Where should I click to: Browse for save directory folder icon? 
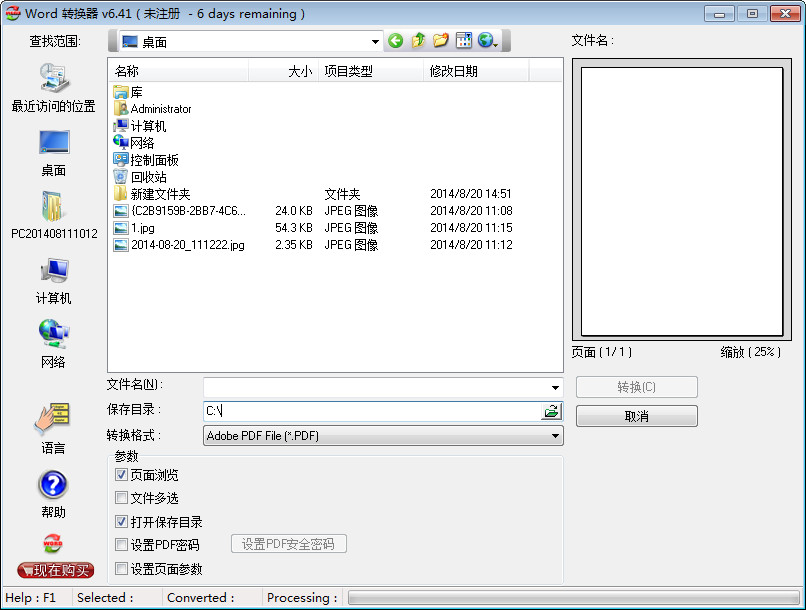point(551,411)
